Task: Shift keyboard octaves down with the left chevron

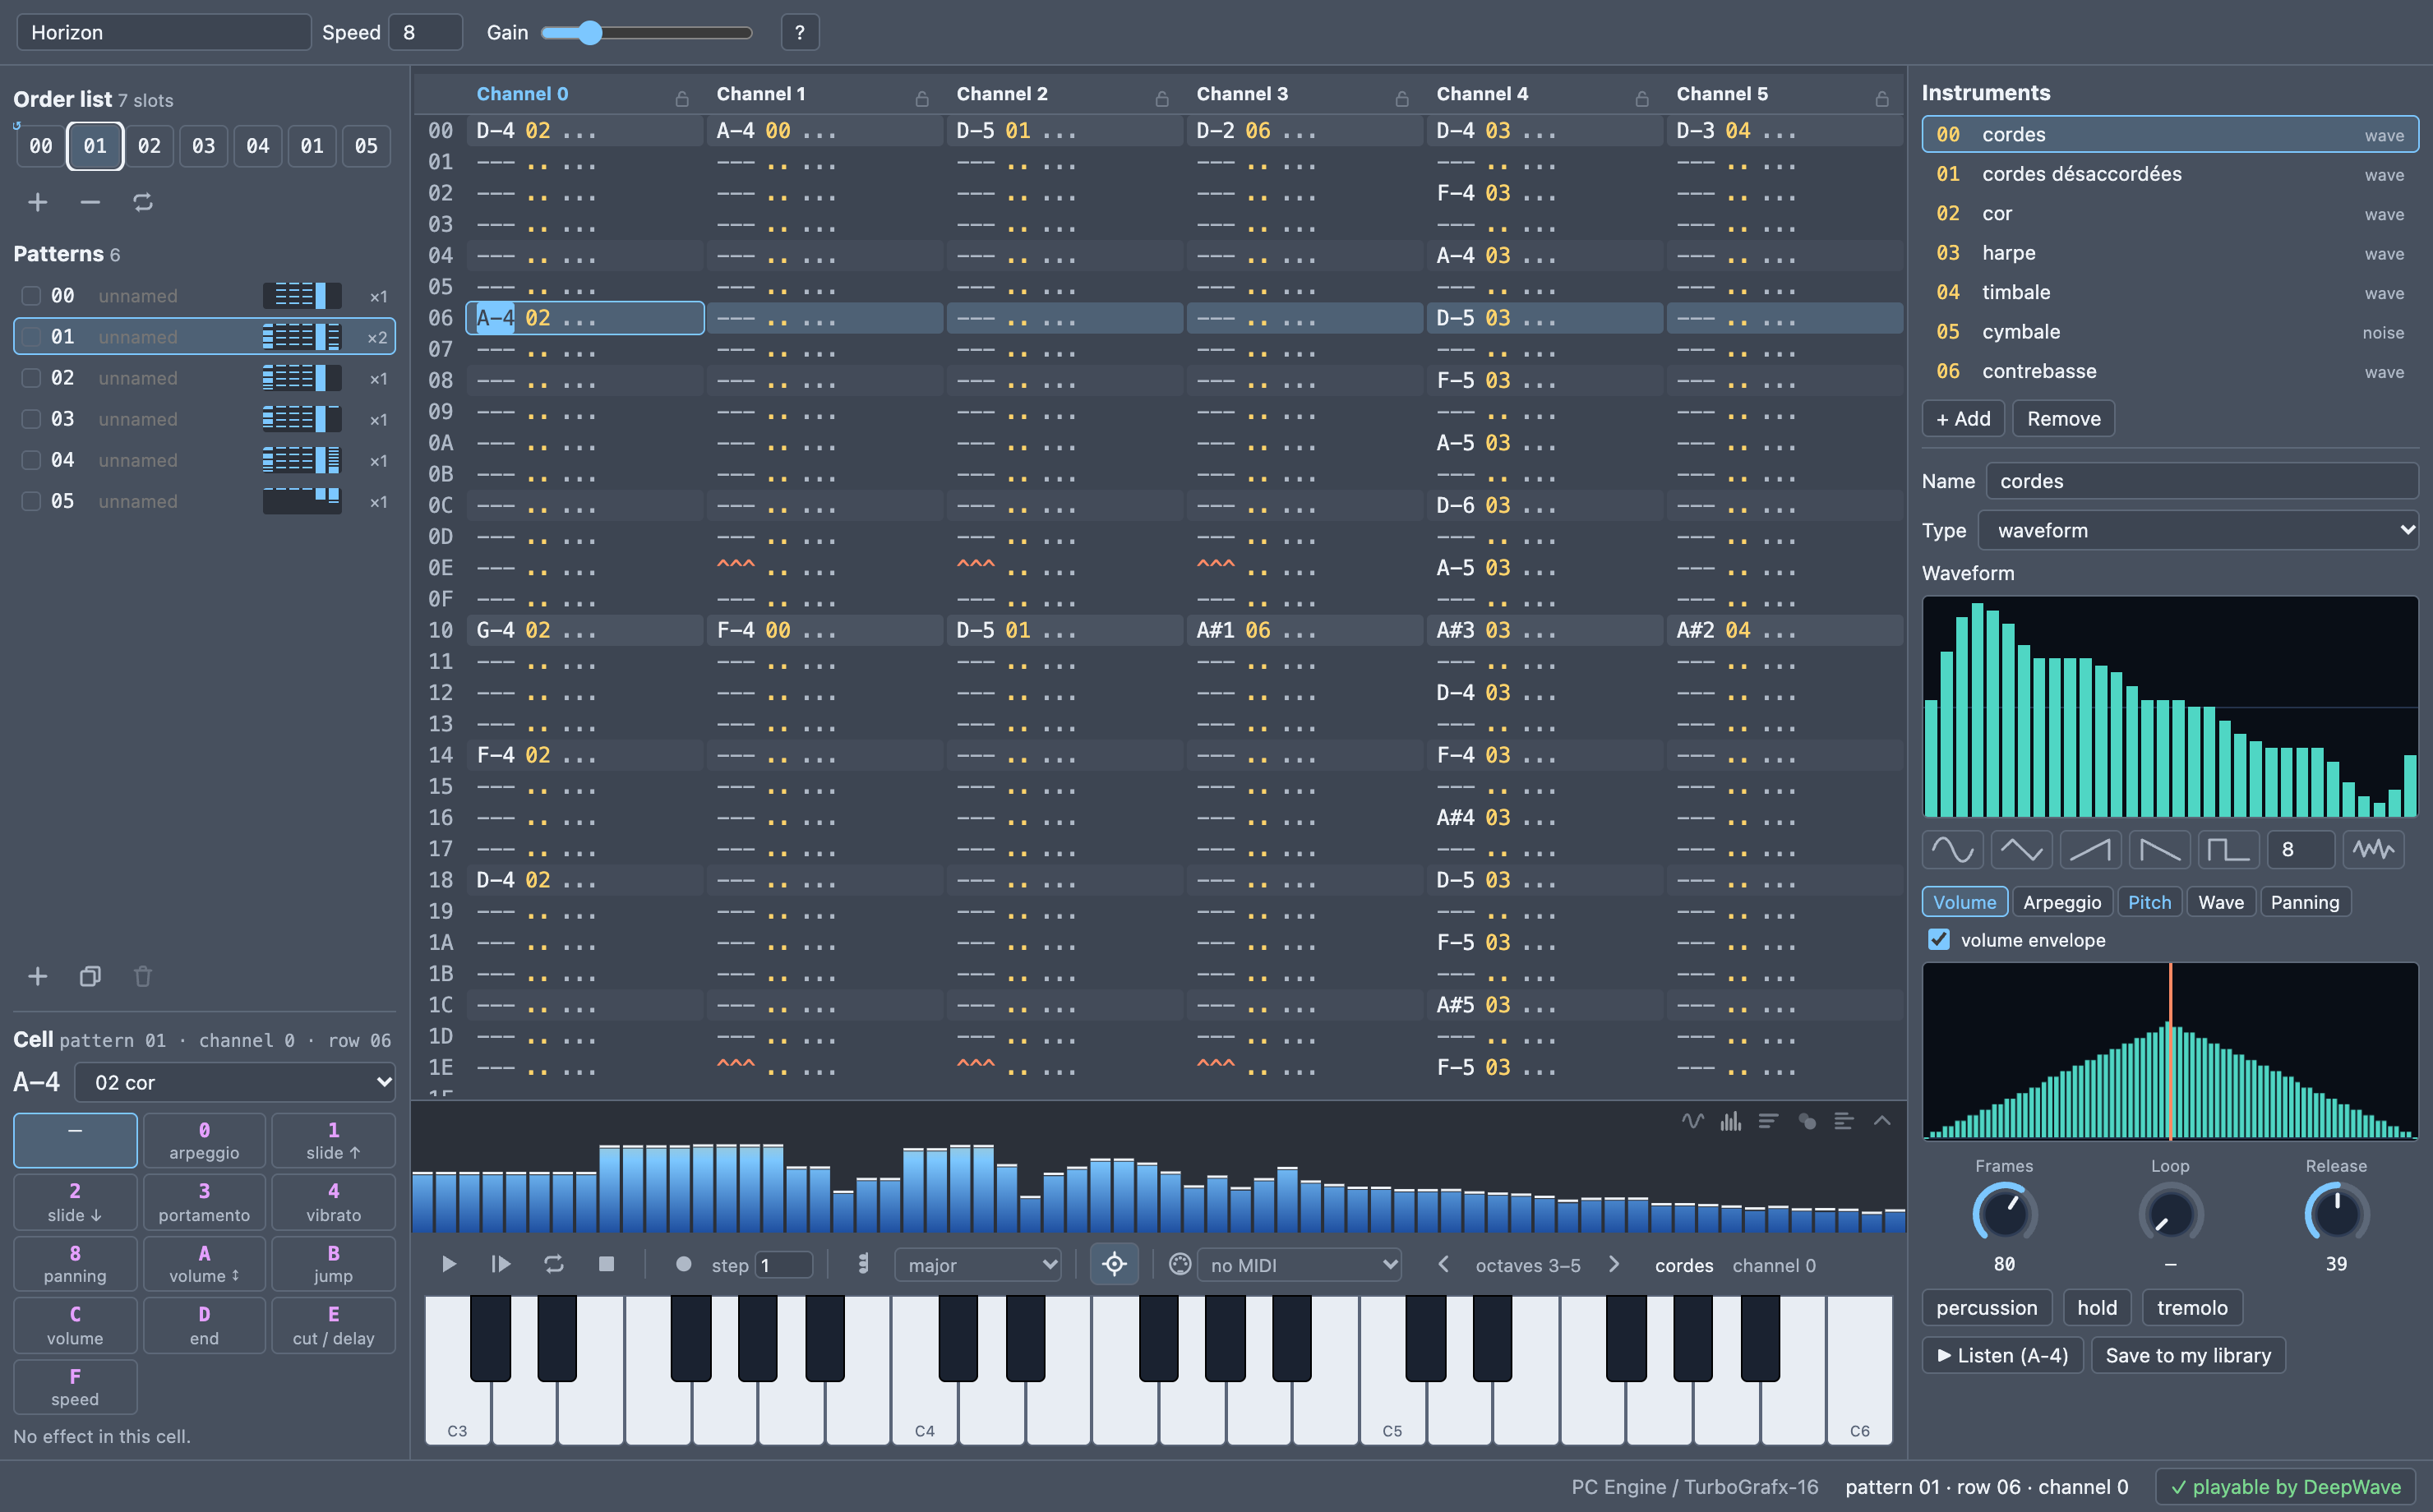Action: coord(1443,1264)
